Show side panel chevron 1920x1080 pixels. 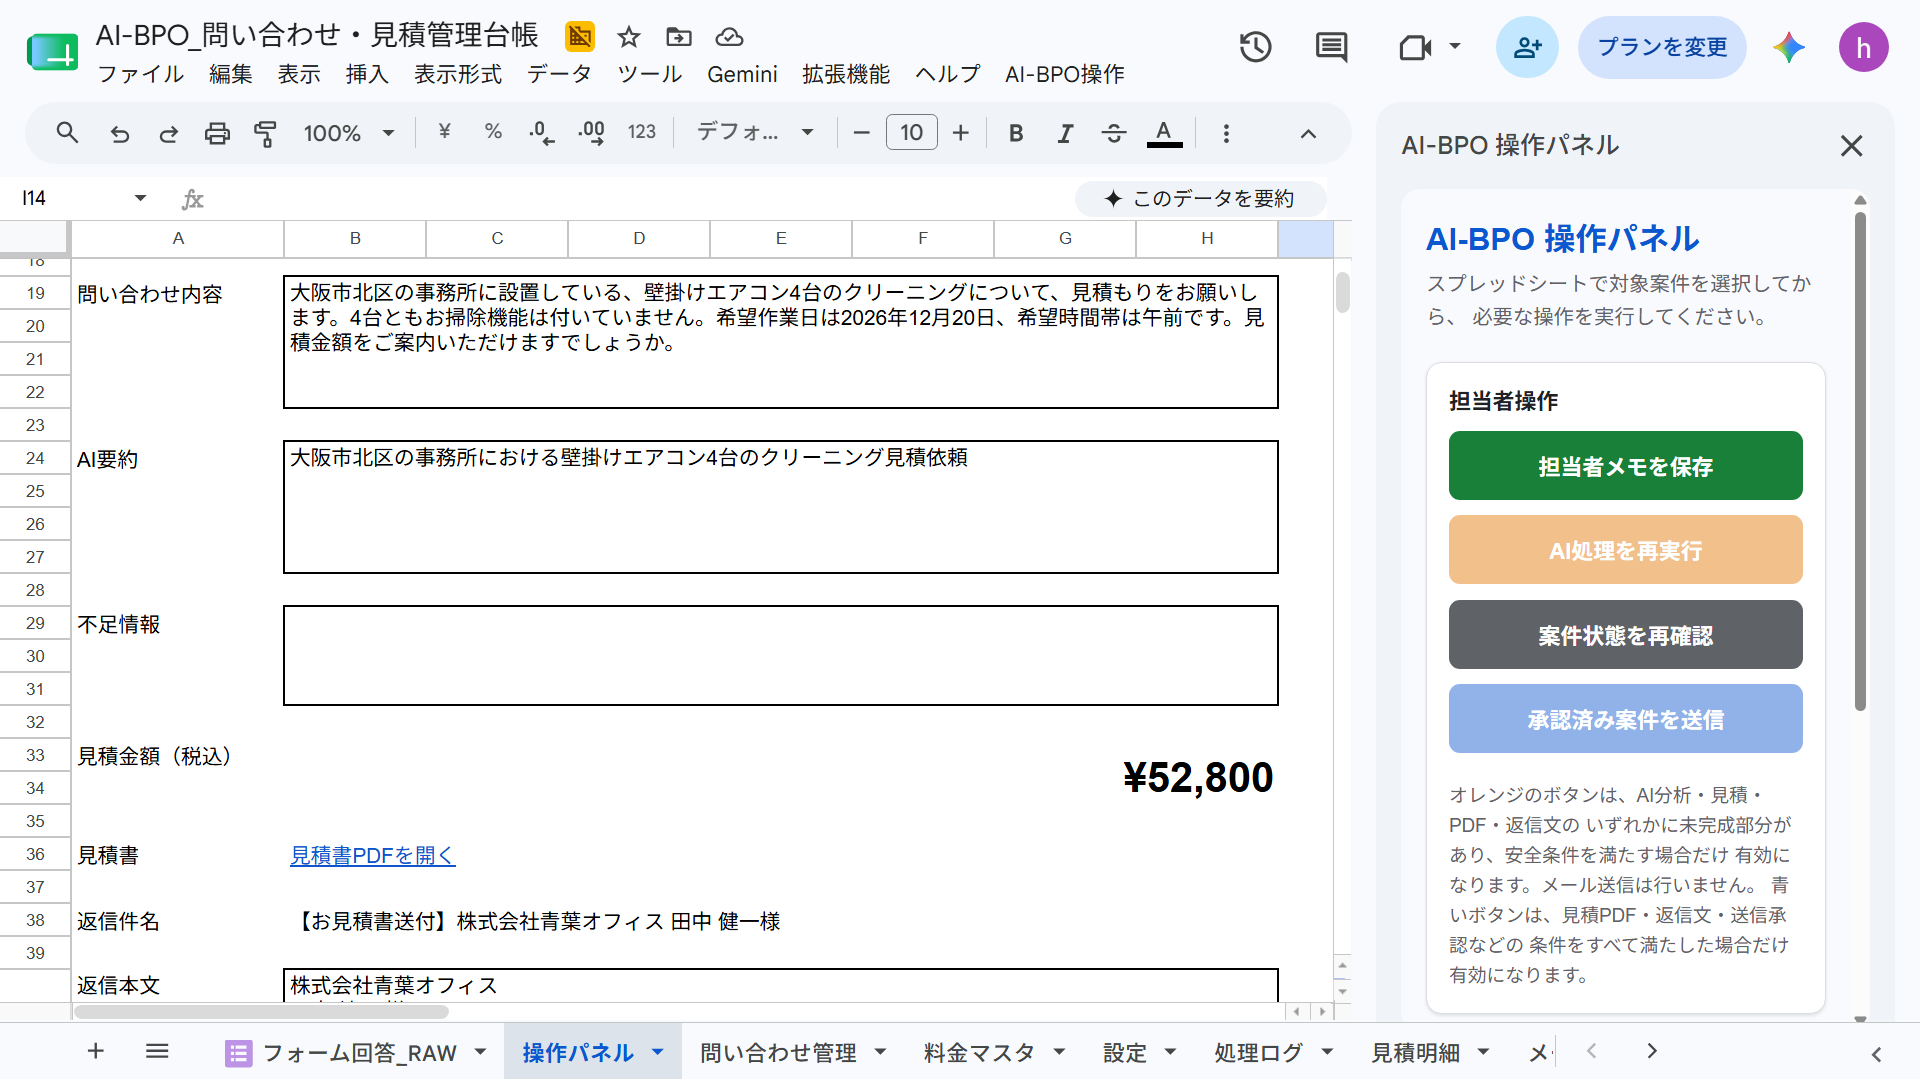pyautogui.click(x=1876, y=1054)
